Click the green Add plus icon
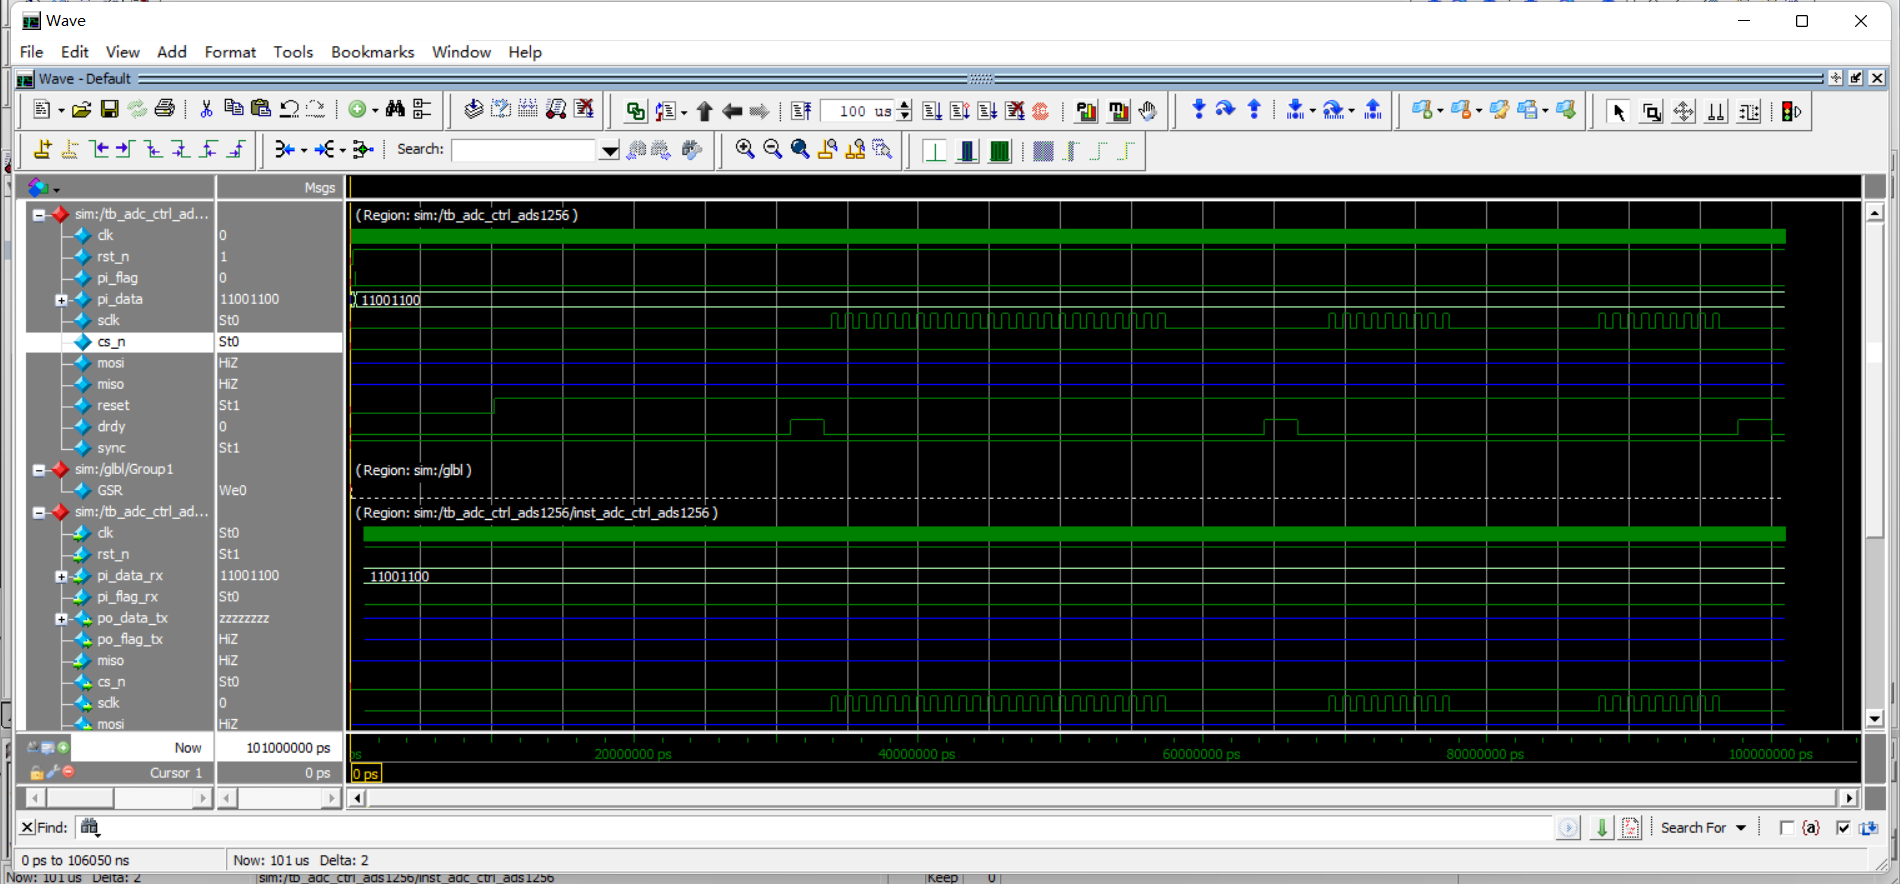Image resolution: width=1900 pixels, height=884 pixels. point(357,110)
